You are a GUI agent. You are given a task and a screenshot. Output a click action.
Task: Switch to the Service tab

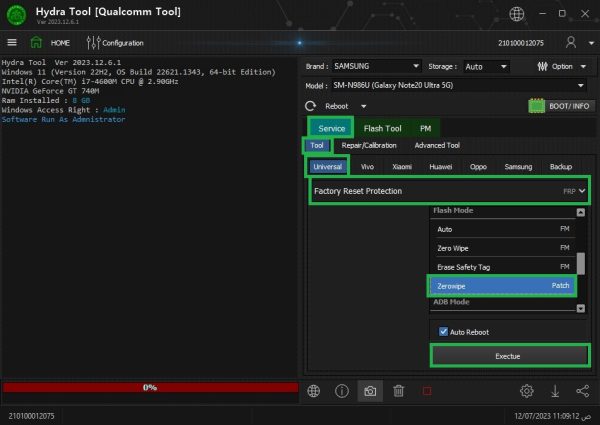click(331, 129)
